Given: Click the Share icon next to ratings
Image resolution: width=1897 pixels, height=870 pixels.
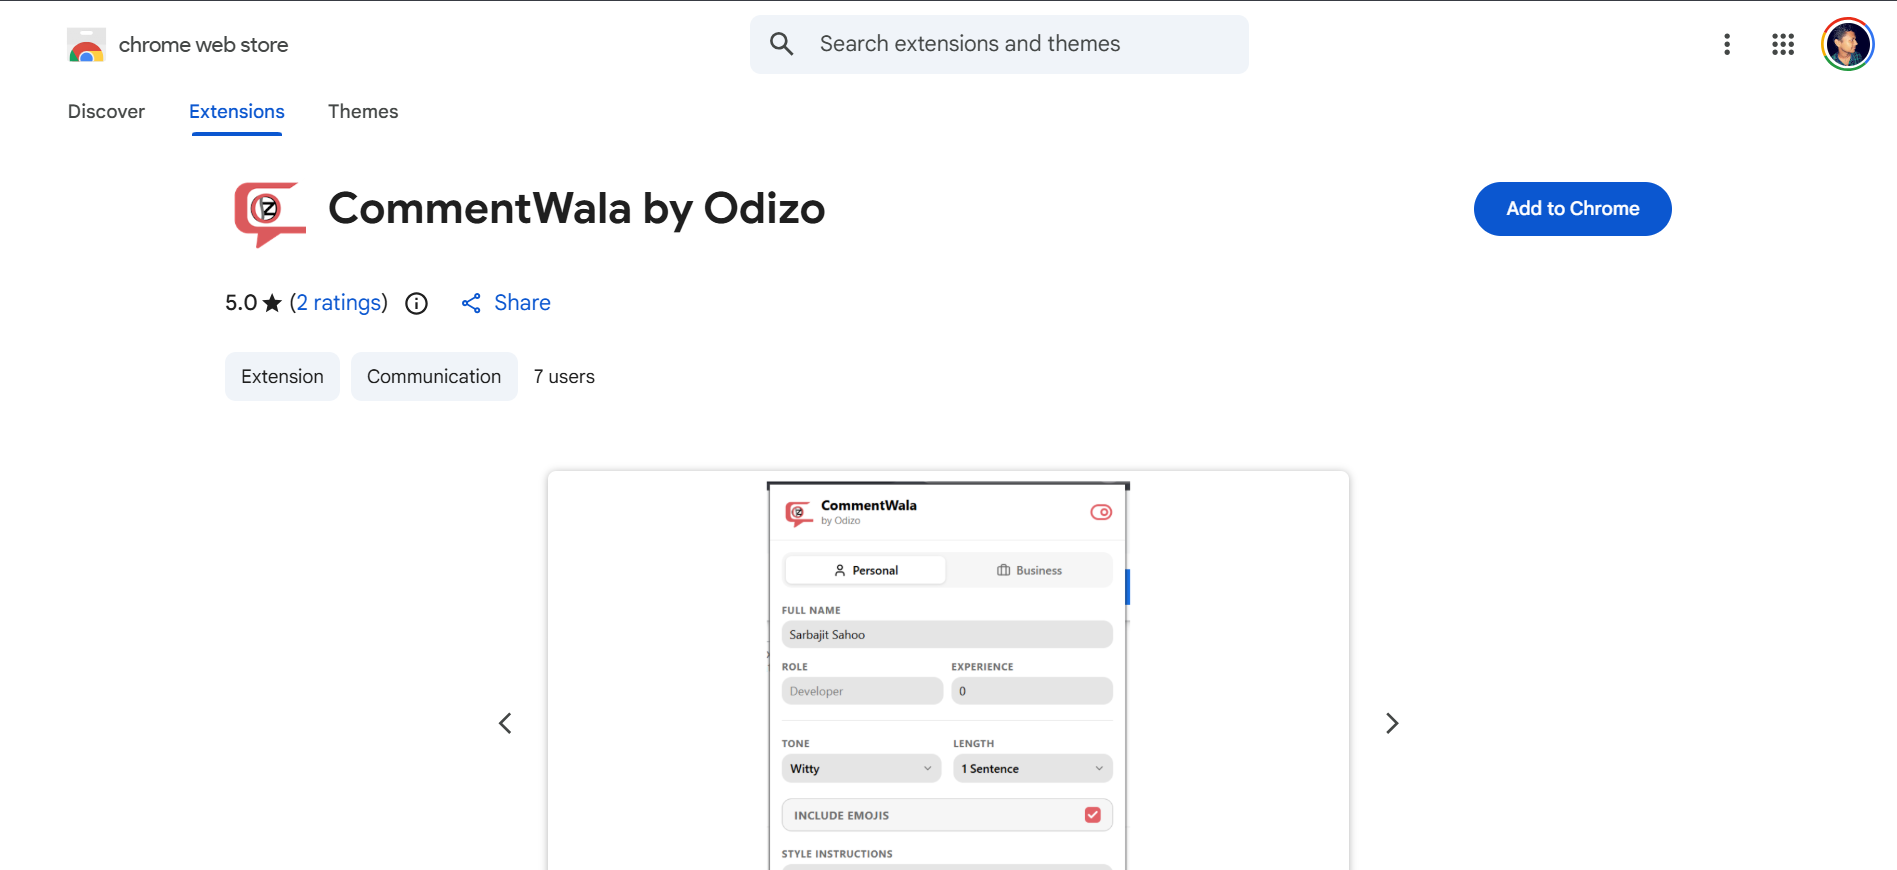Looking at the screenshot, I should [471, 302].
